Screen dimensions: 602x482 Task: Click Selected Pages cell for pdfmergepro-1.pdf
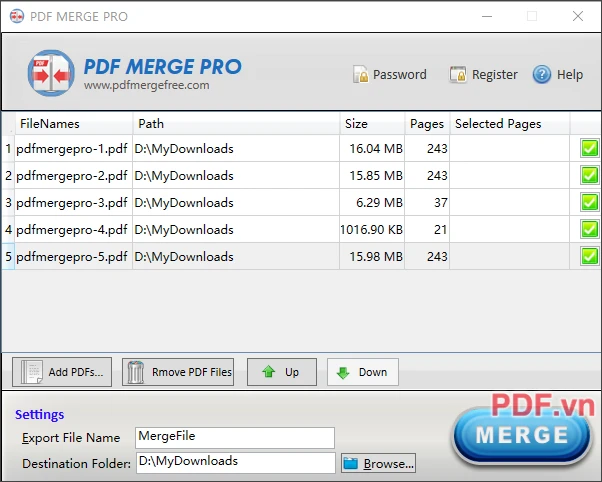(509, 148)
